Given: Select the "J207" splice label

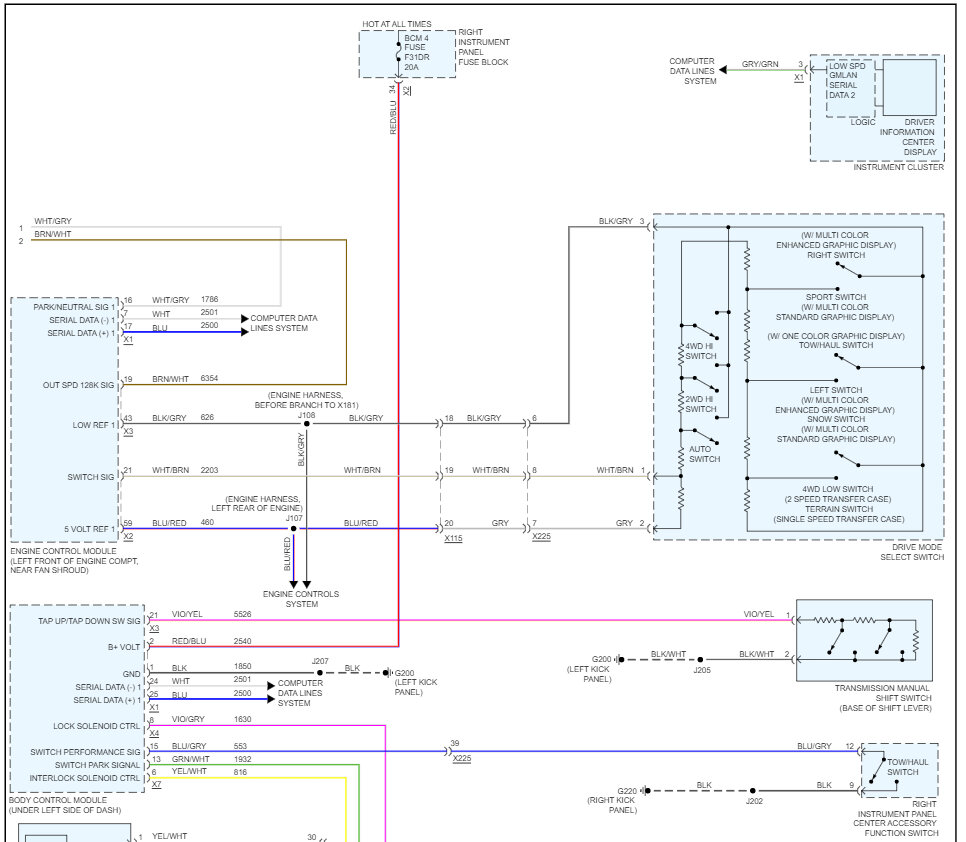Looking at the screenshot, I should [320, 662].
